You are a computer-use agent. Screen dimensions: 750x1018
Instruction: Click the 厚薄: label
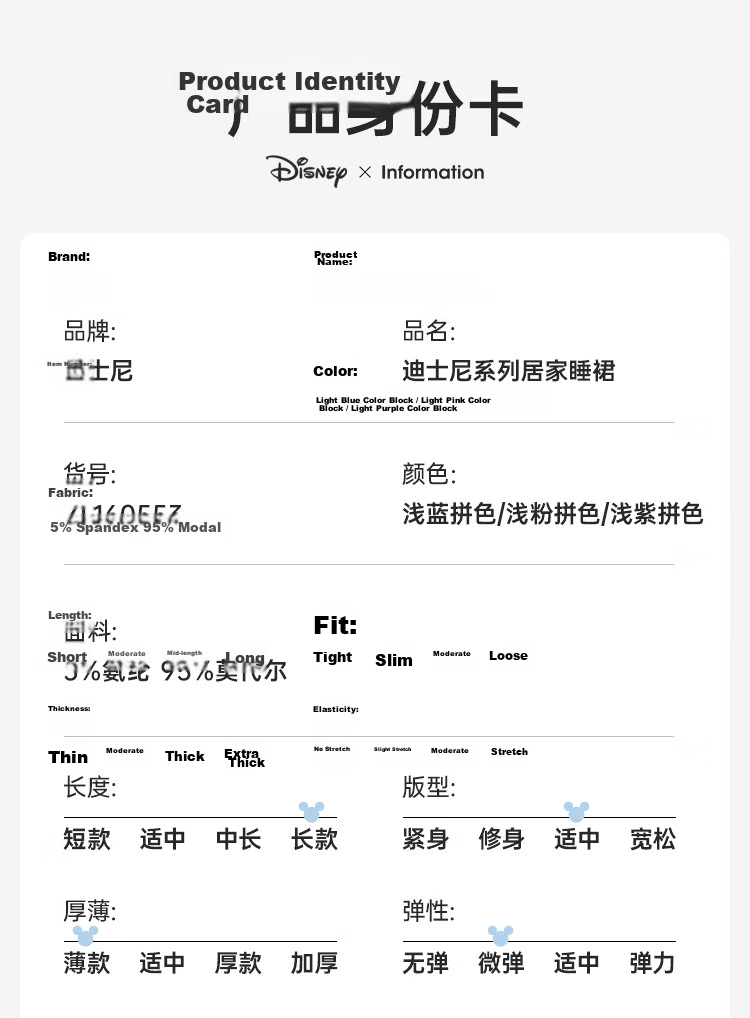tap(90, 912)
